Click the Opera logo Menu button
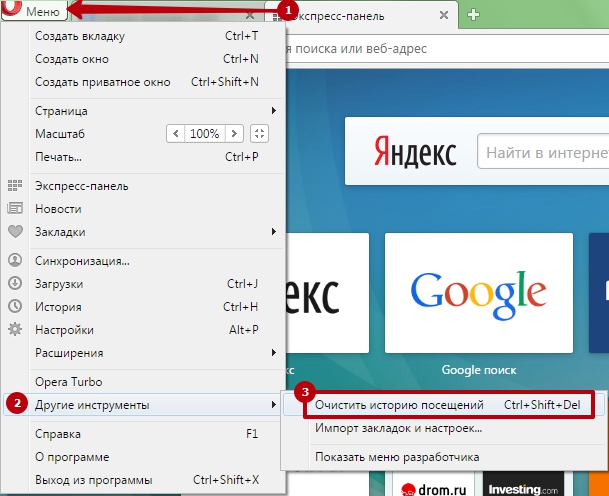 click(x=35, y=11)
